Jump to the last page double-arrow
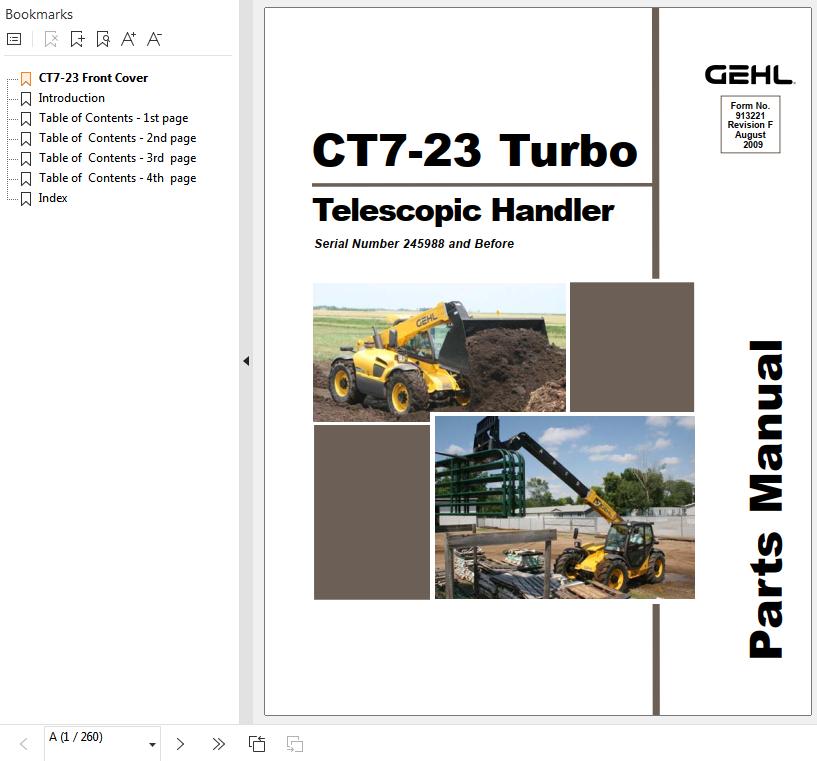The height and width of the screenshot is (761, 817). (219, 744)
